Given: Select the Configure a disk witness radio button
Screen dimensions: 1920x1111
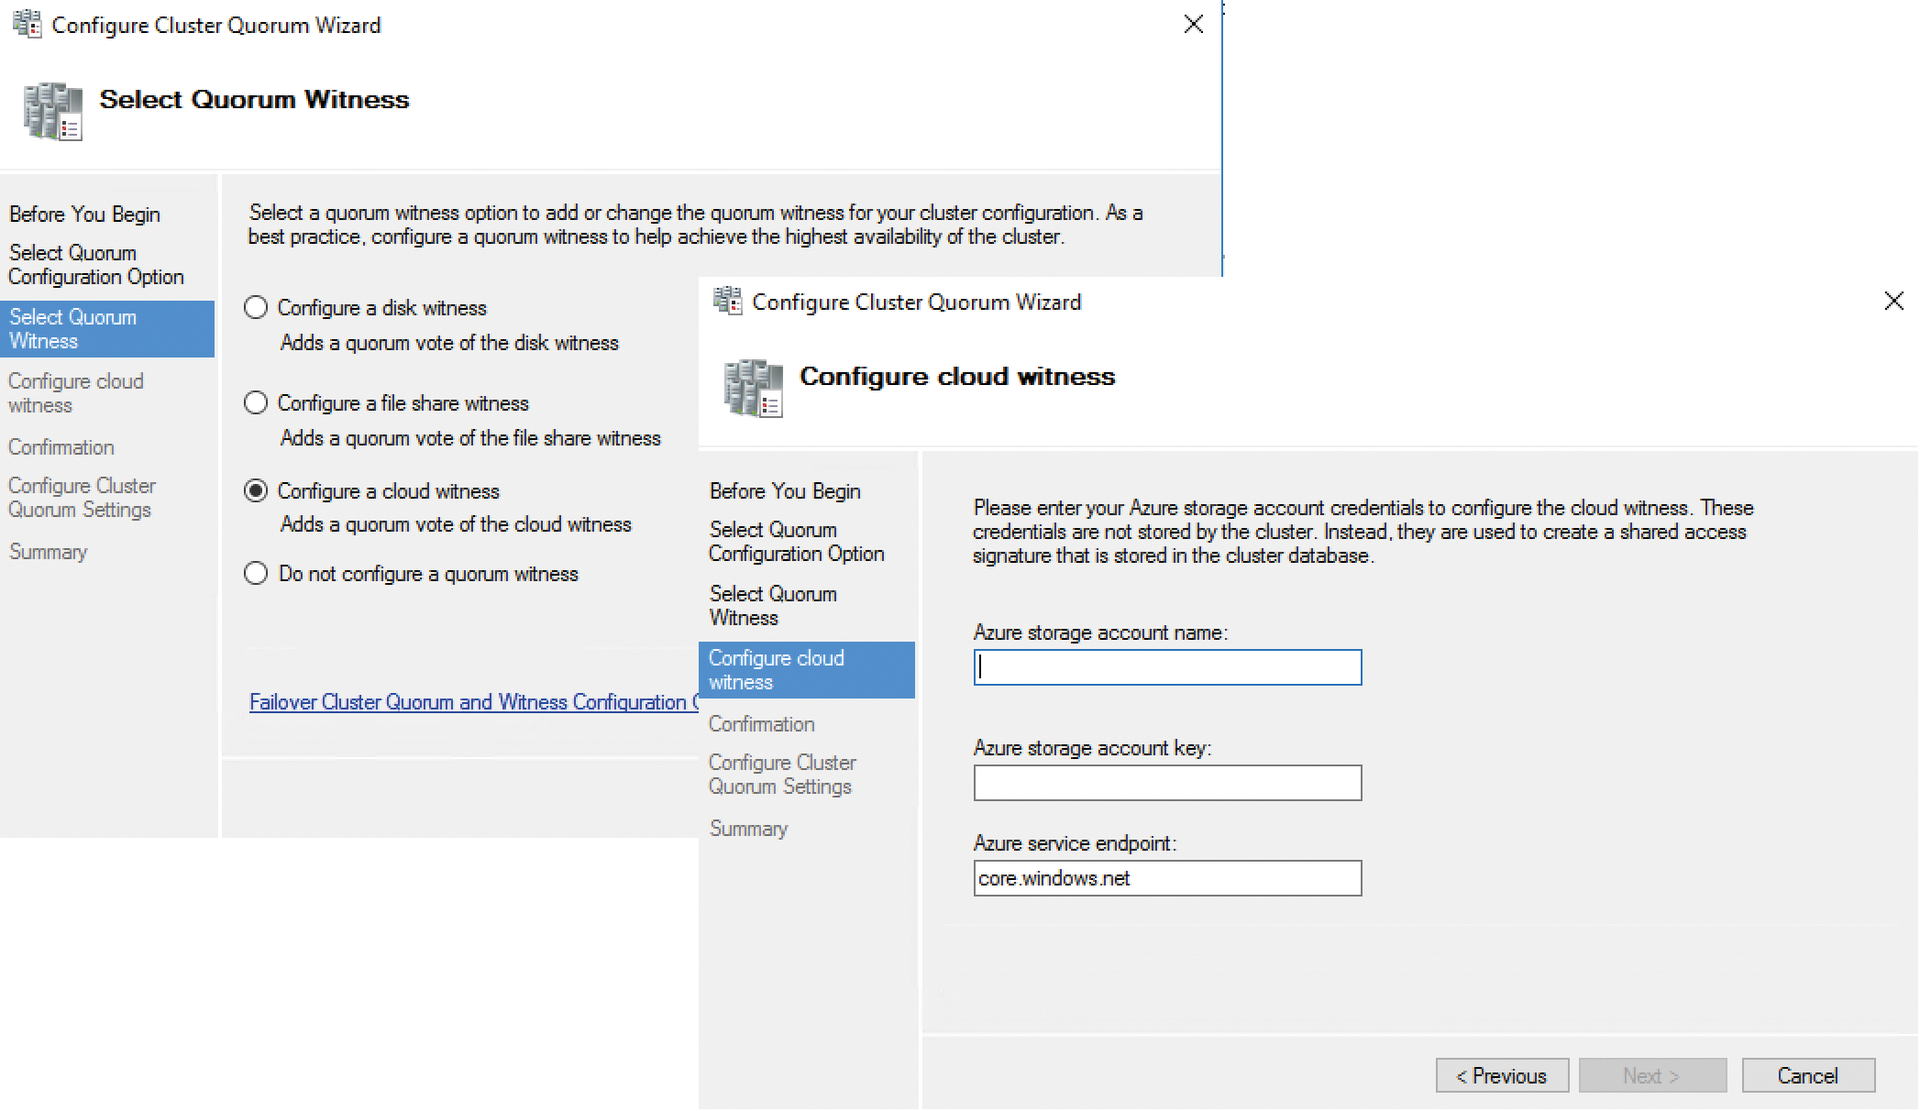Looking at the screenshot, I should tap(255, 307).
